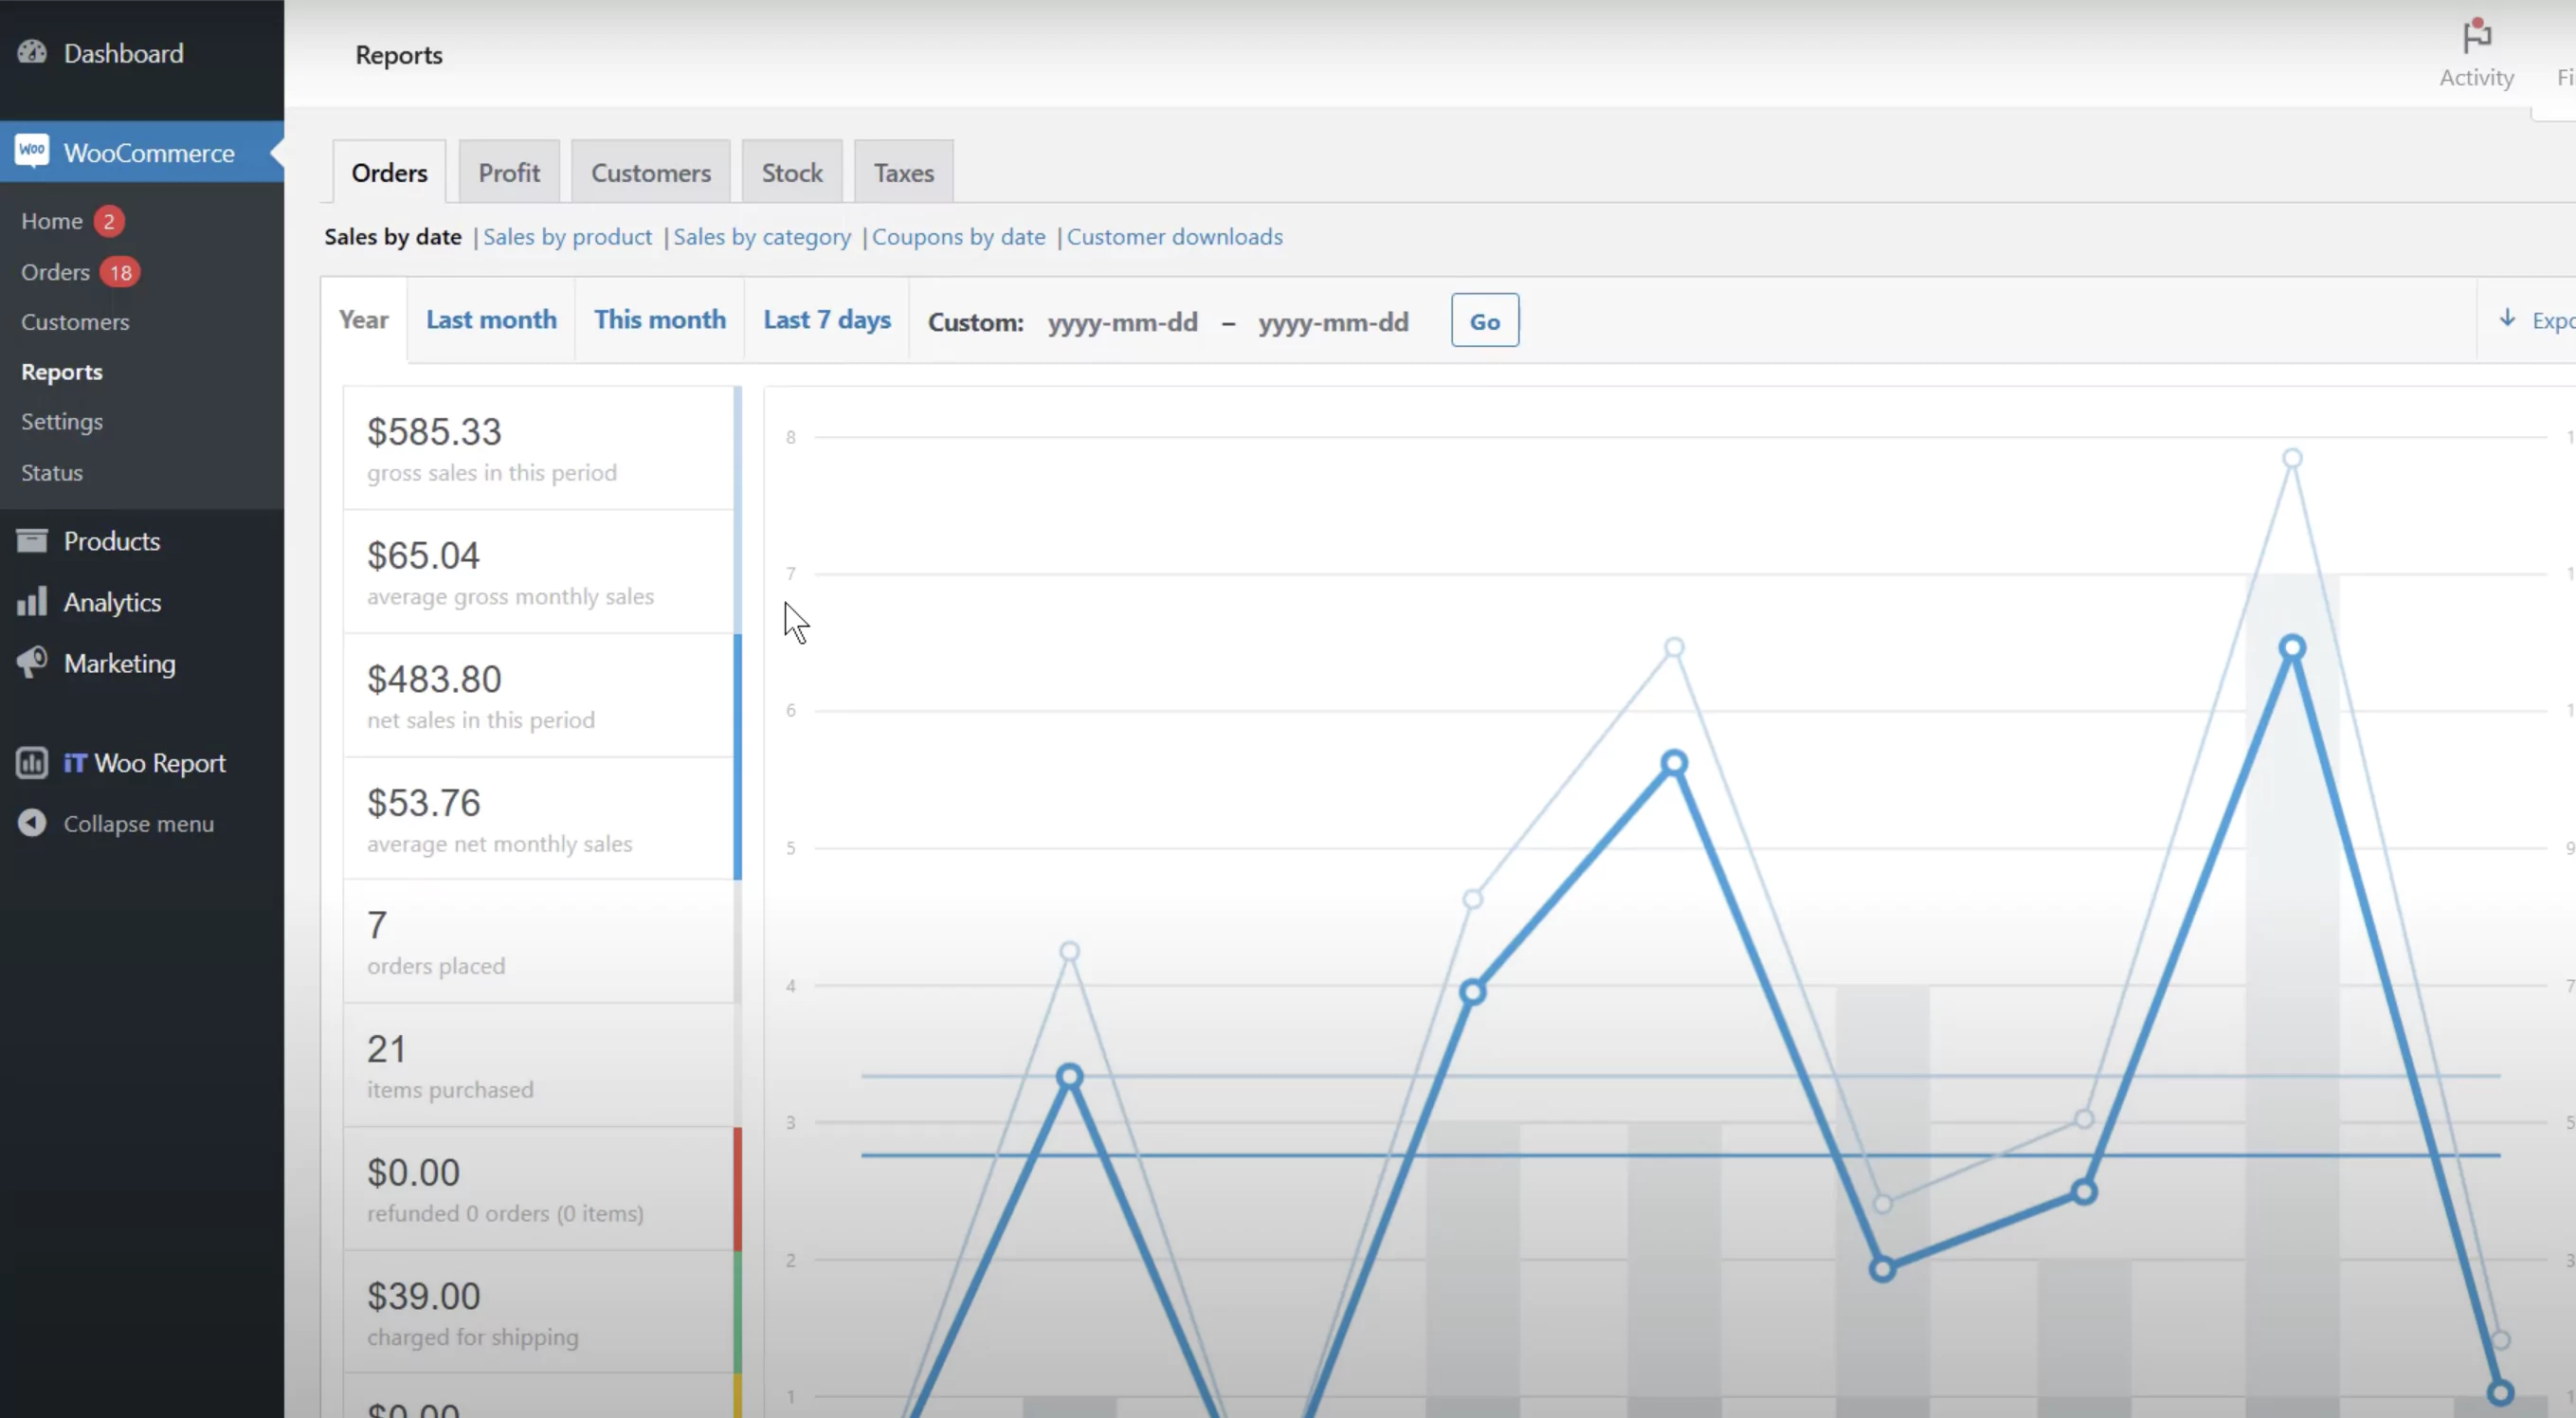Click the Analytics bar chart icon
The width and height of the screenshot is (2576, 1418).
pyautogui.click(x=32, y=601)
